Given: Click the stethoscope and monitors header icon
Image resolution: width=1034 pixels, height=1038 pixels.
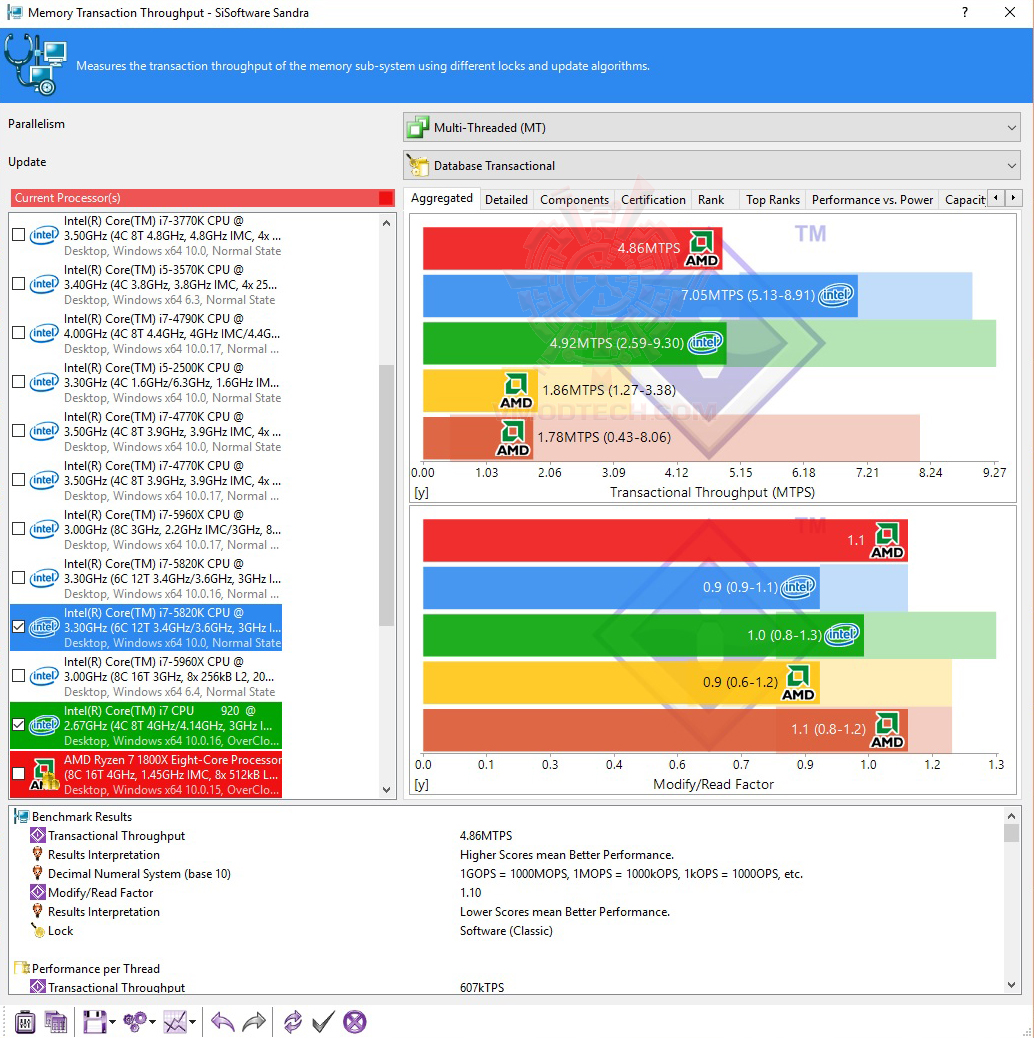Looking at the screenshot, I should (x=36, y=65).
